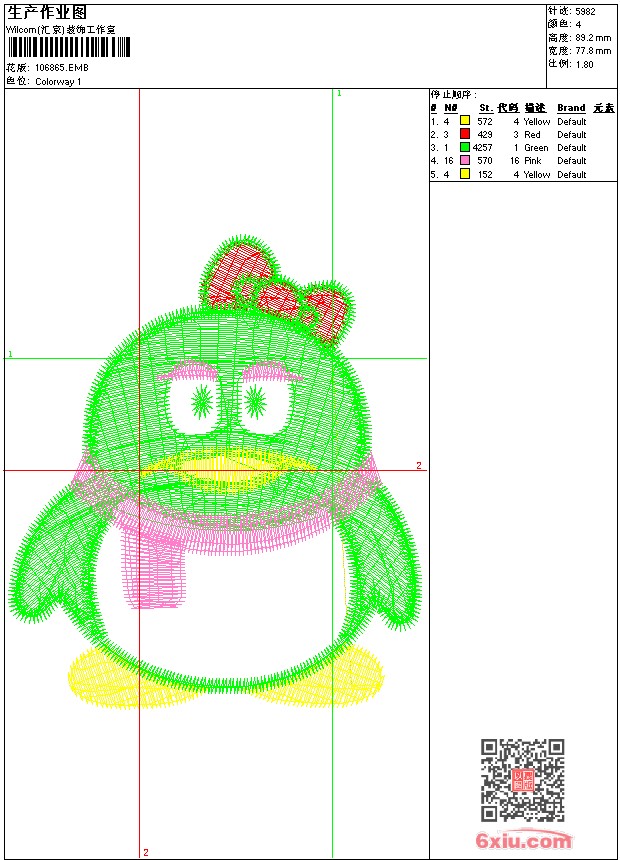Select the width value '77.8 mm'
The width and height of the screenshot is (620, 860).
(x=593, y=51)
